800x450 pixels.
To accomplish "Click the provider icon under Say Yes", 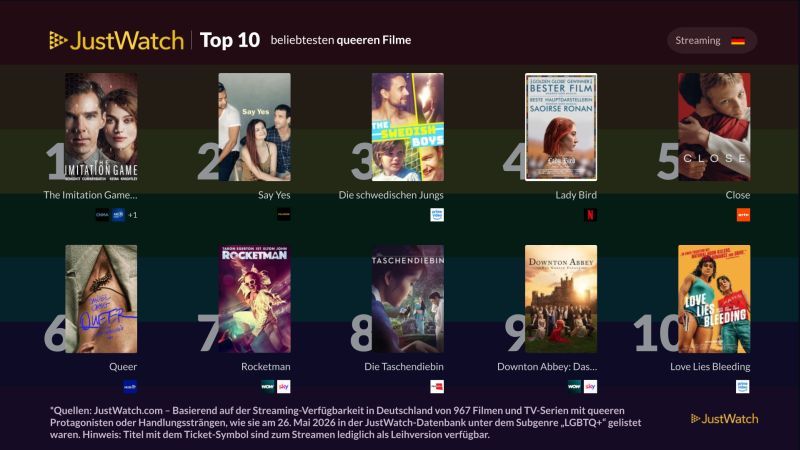I will tap(284, 215).
